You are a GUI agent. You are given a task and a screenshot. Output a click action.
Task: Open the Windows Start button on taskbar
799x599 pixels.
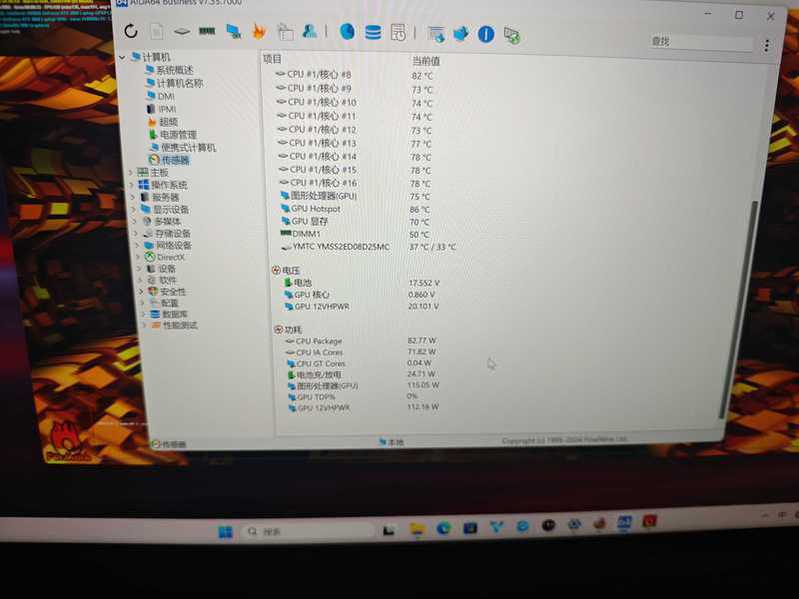pyautogui.click(x=225, y=532)
